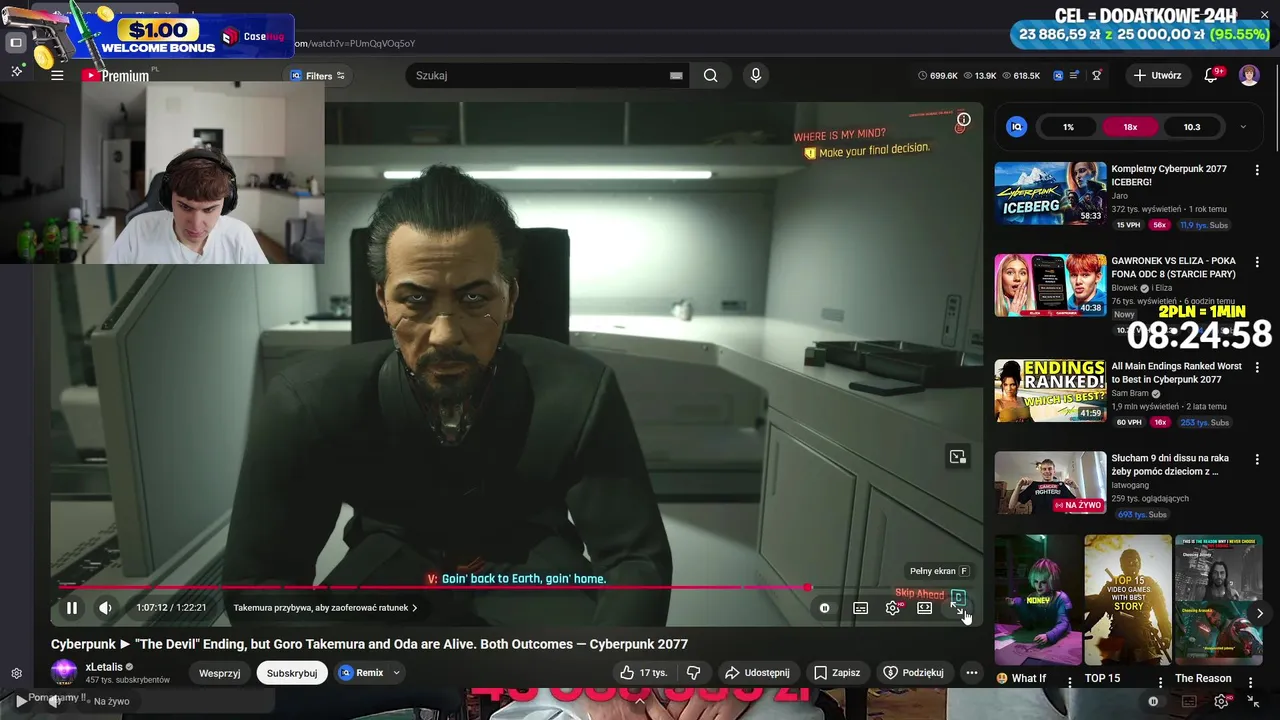Open the more actions three-dot menu below video

point(971,673)
